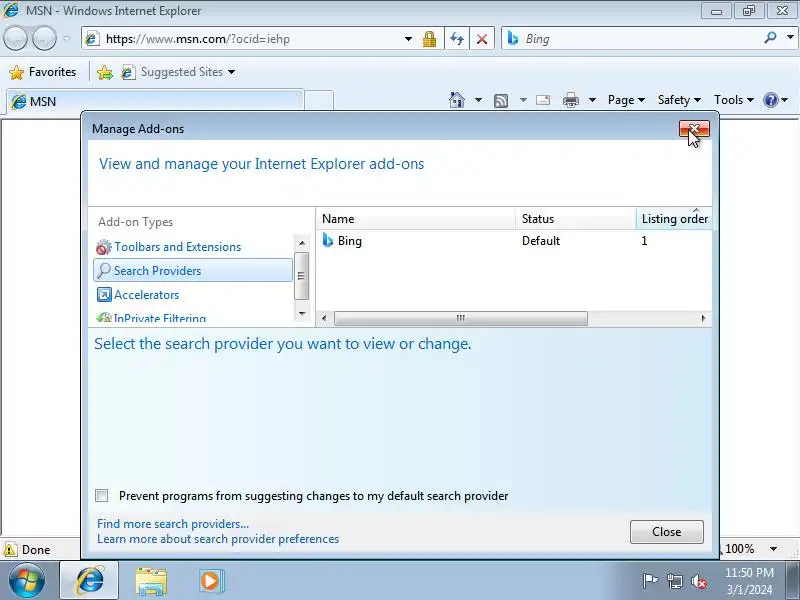Open Find more search providers link
This screenshot has height=600, width=800.
click(173, 524)
